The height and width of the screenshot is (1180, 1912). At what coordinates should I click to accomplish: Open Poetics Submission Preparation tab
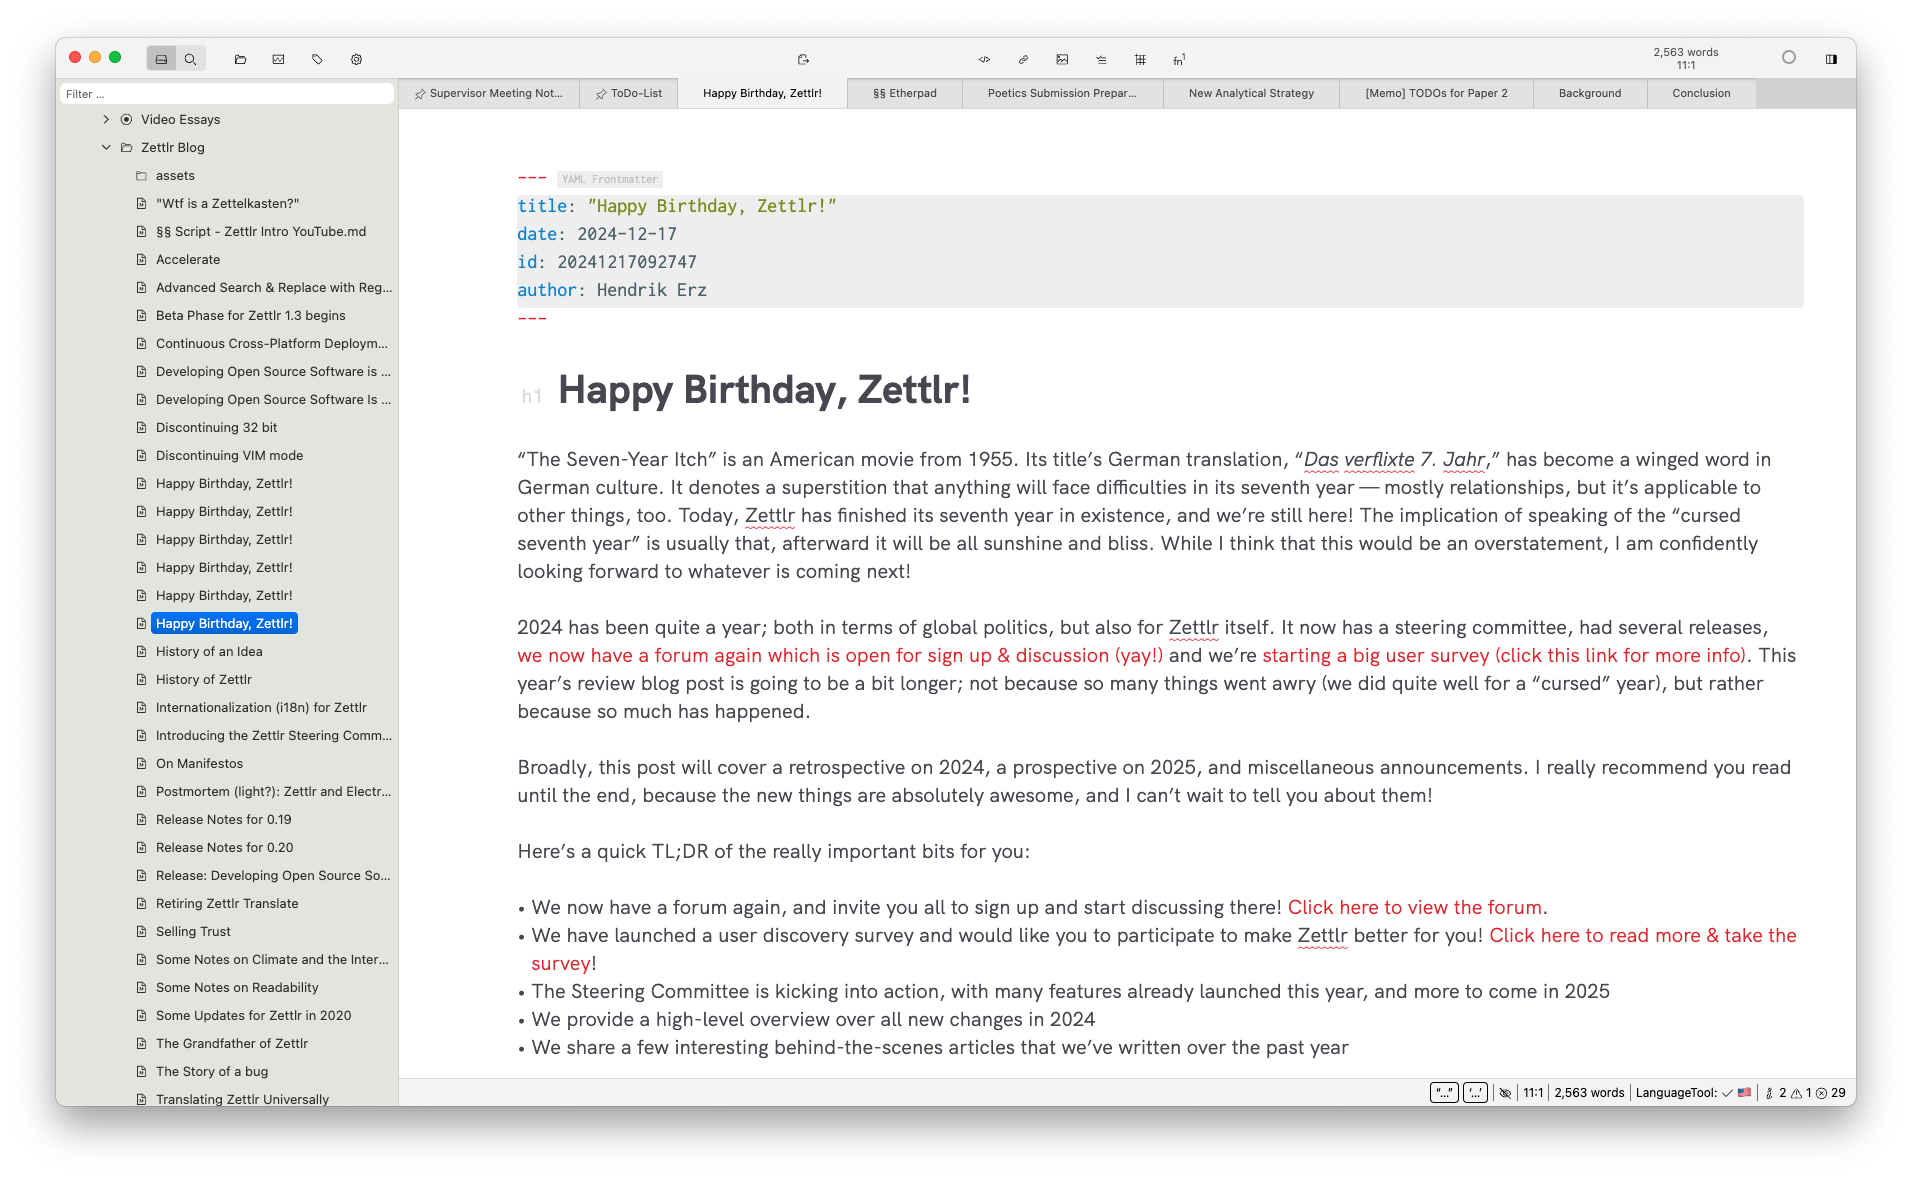(x=1061, y=93)
